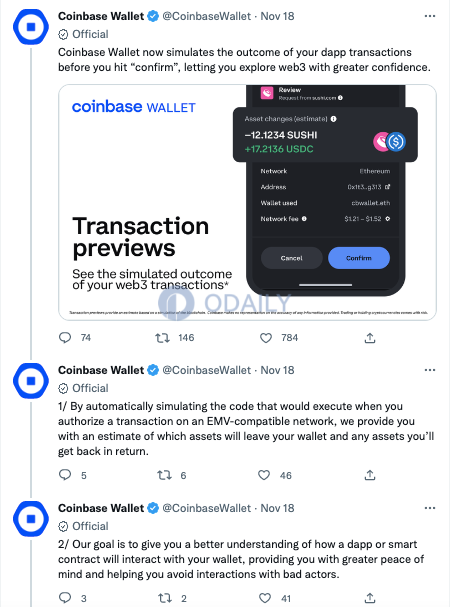Share the first tweet via share icon
Screen dimensions: 450x607
click(x=370, y=338)
